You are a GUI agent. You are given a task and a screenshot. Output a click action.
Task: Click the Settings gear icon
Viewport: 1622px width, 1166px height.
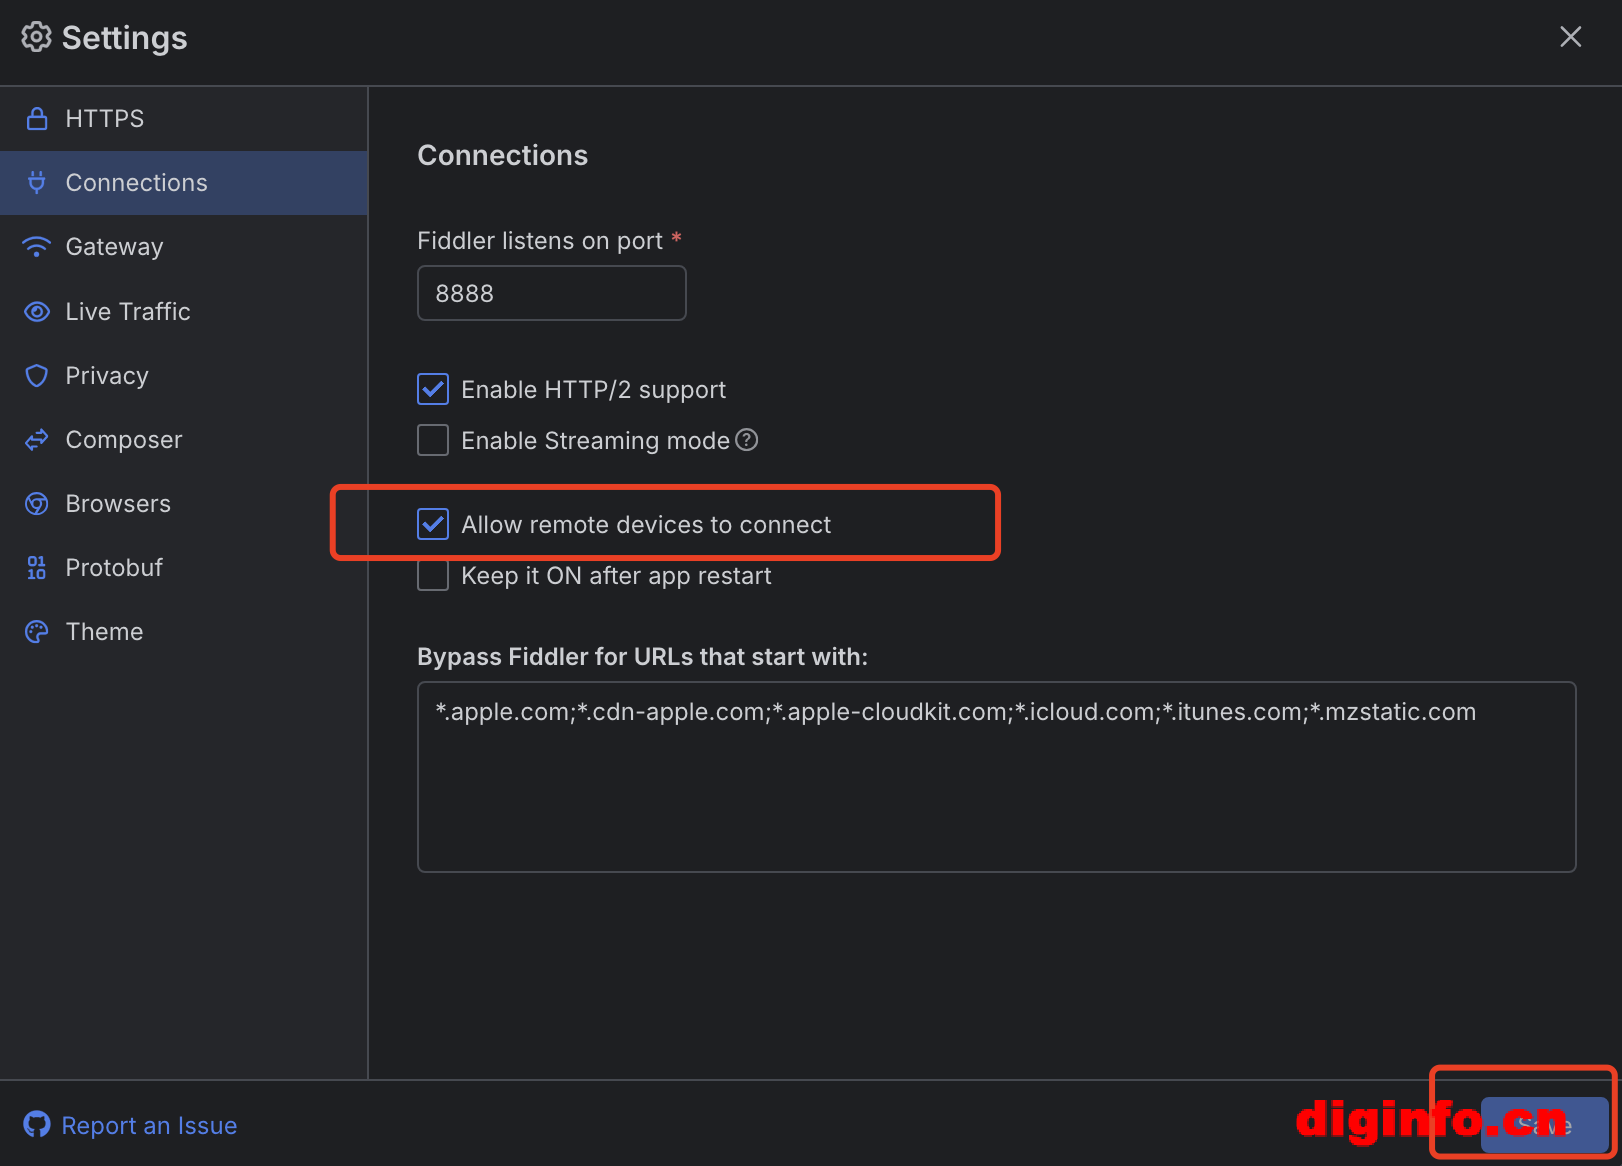point(36,37)
